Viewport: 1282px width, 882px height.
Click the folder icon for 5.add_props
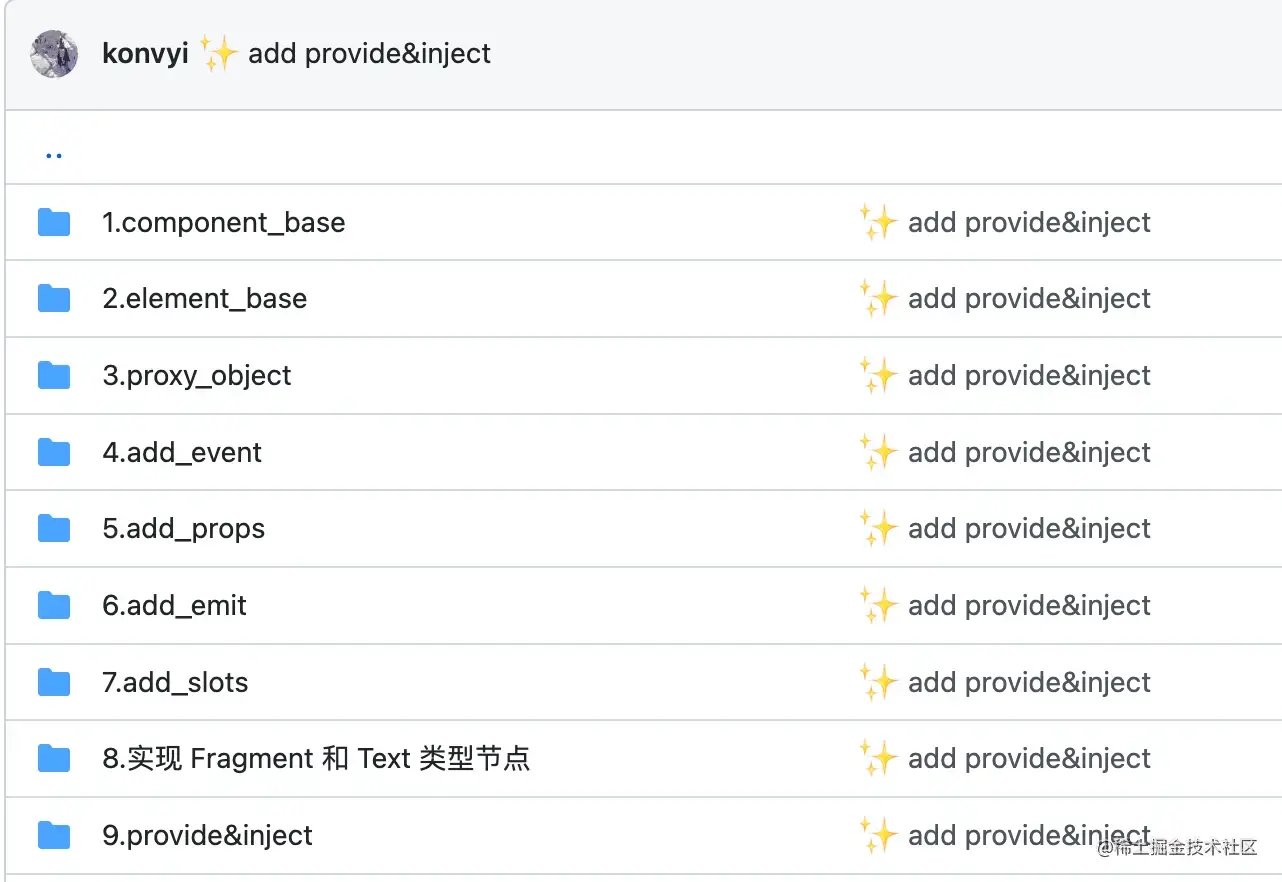click(54, 529)
